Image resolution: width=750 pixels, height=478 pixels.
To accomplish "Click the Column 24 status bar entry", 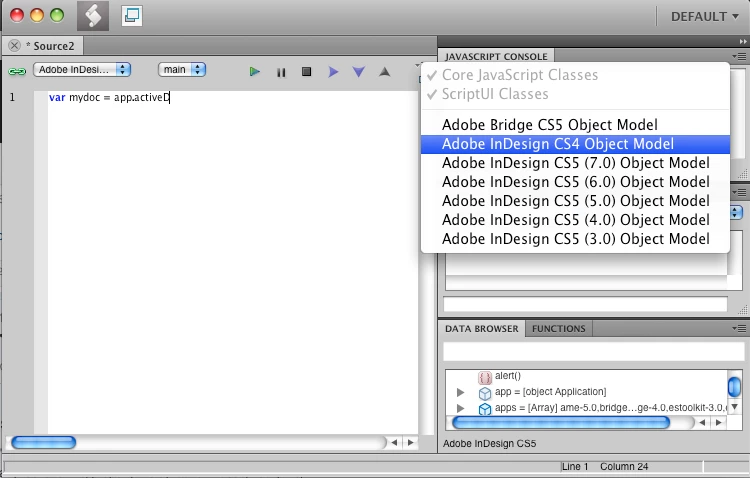I will click(624, 467).
